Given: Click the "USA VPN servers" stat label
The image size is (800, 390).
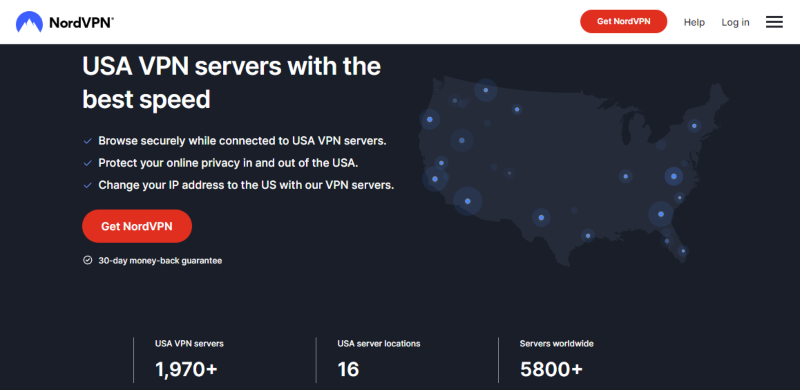Looking at the screenshot, I should click(x=189, y=344).
